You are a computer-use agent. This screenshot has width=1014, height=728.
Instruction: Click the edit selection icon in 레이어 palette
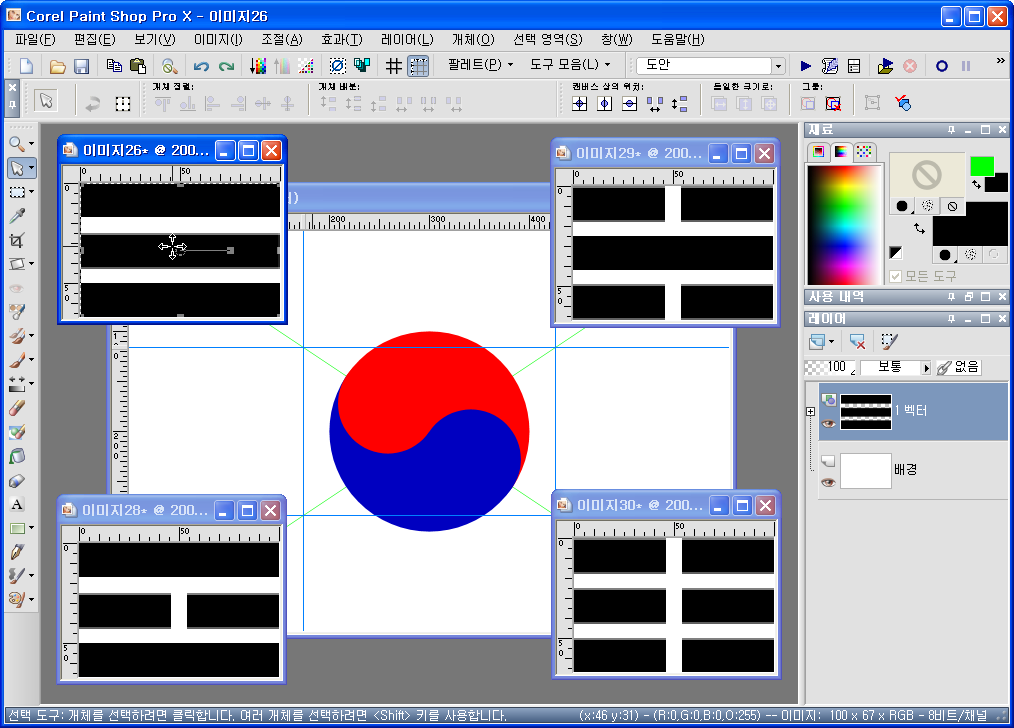tap(890, 340)
